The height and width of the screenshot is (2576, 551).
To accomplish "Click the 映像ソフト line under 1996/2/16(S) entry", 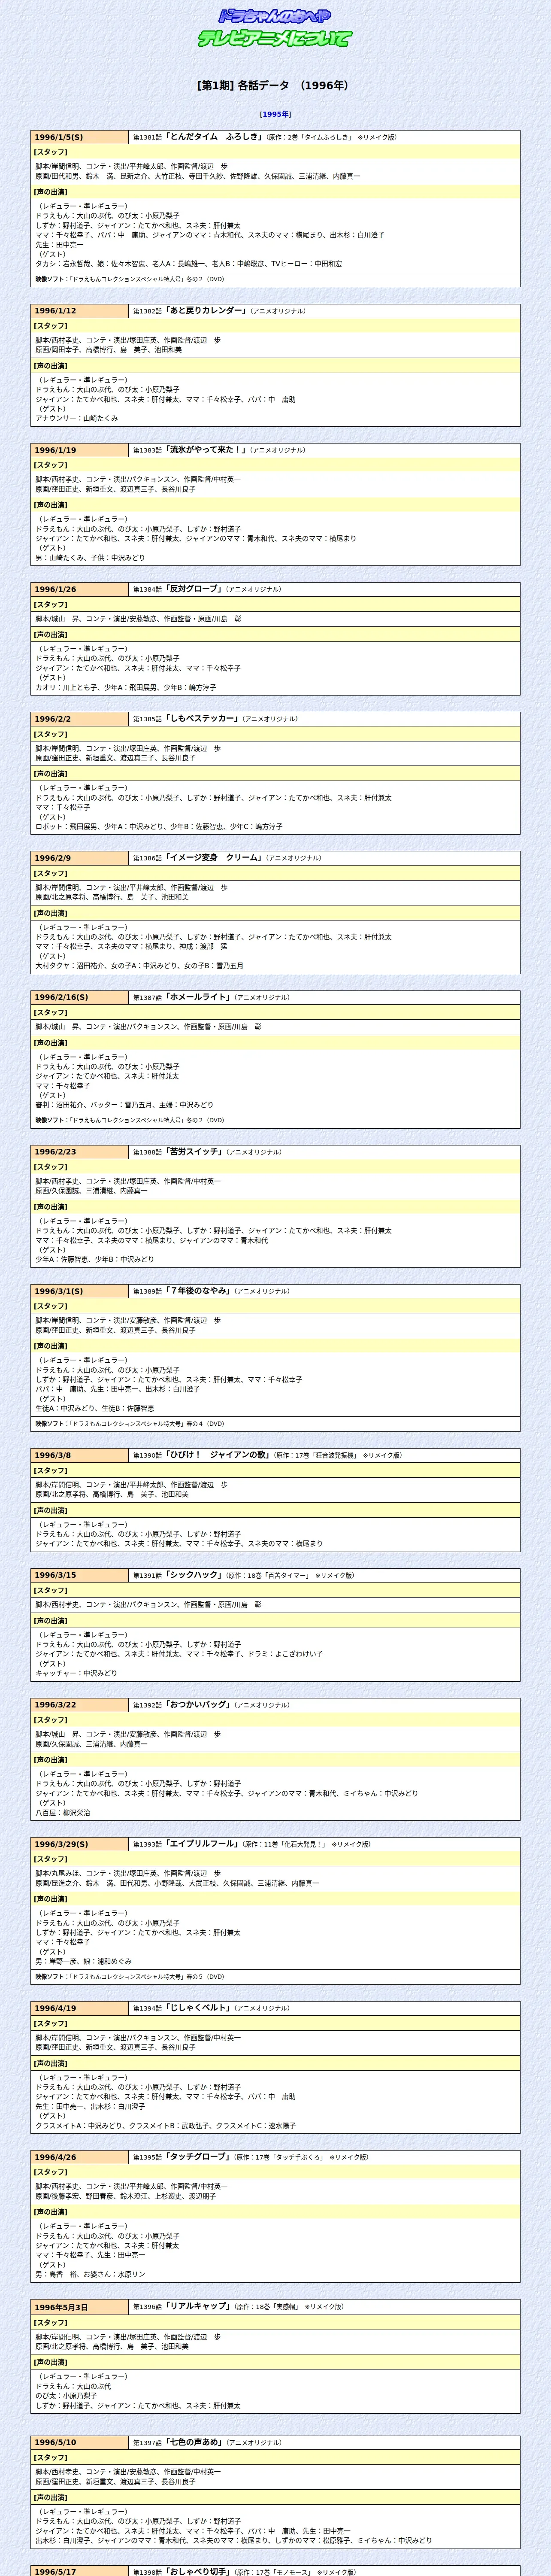I will (275, 1121).
